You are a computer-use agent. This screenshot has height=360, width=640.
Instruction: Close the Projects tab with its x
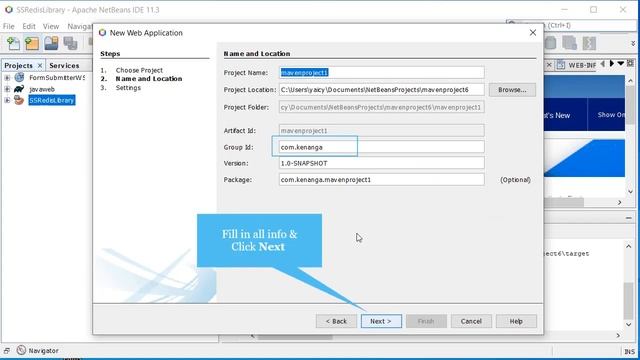coord(40,65)
